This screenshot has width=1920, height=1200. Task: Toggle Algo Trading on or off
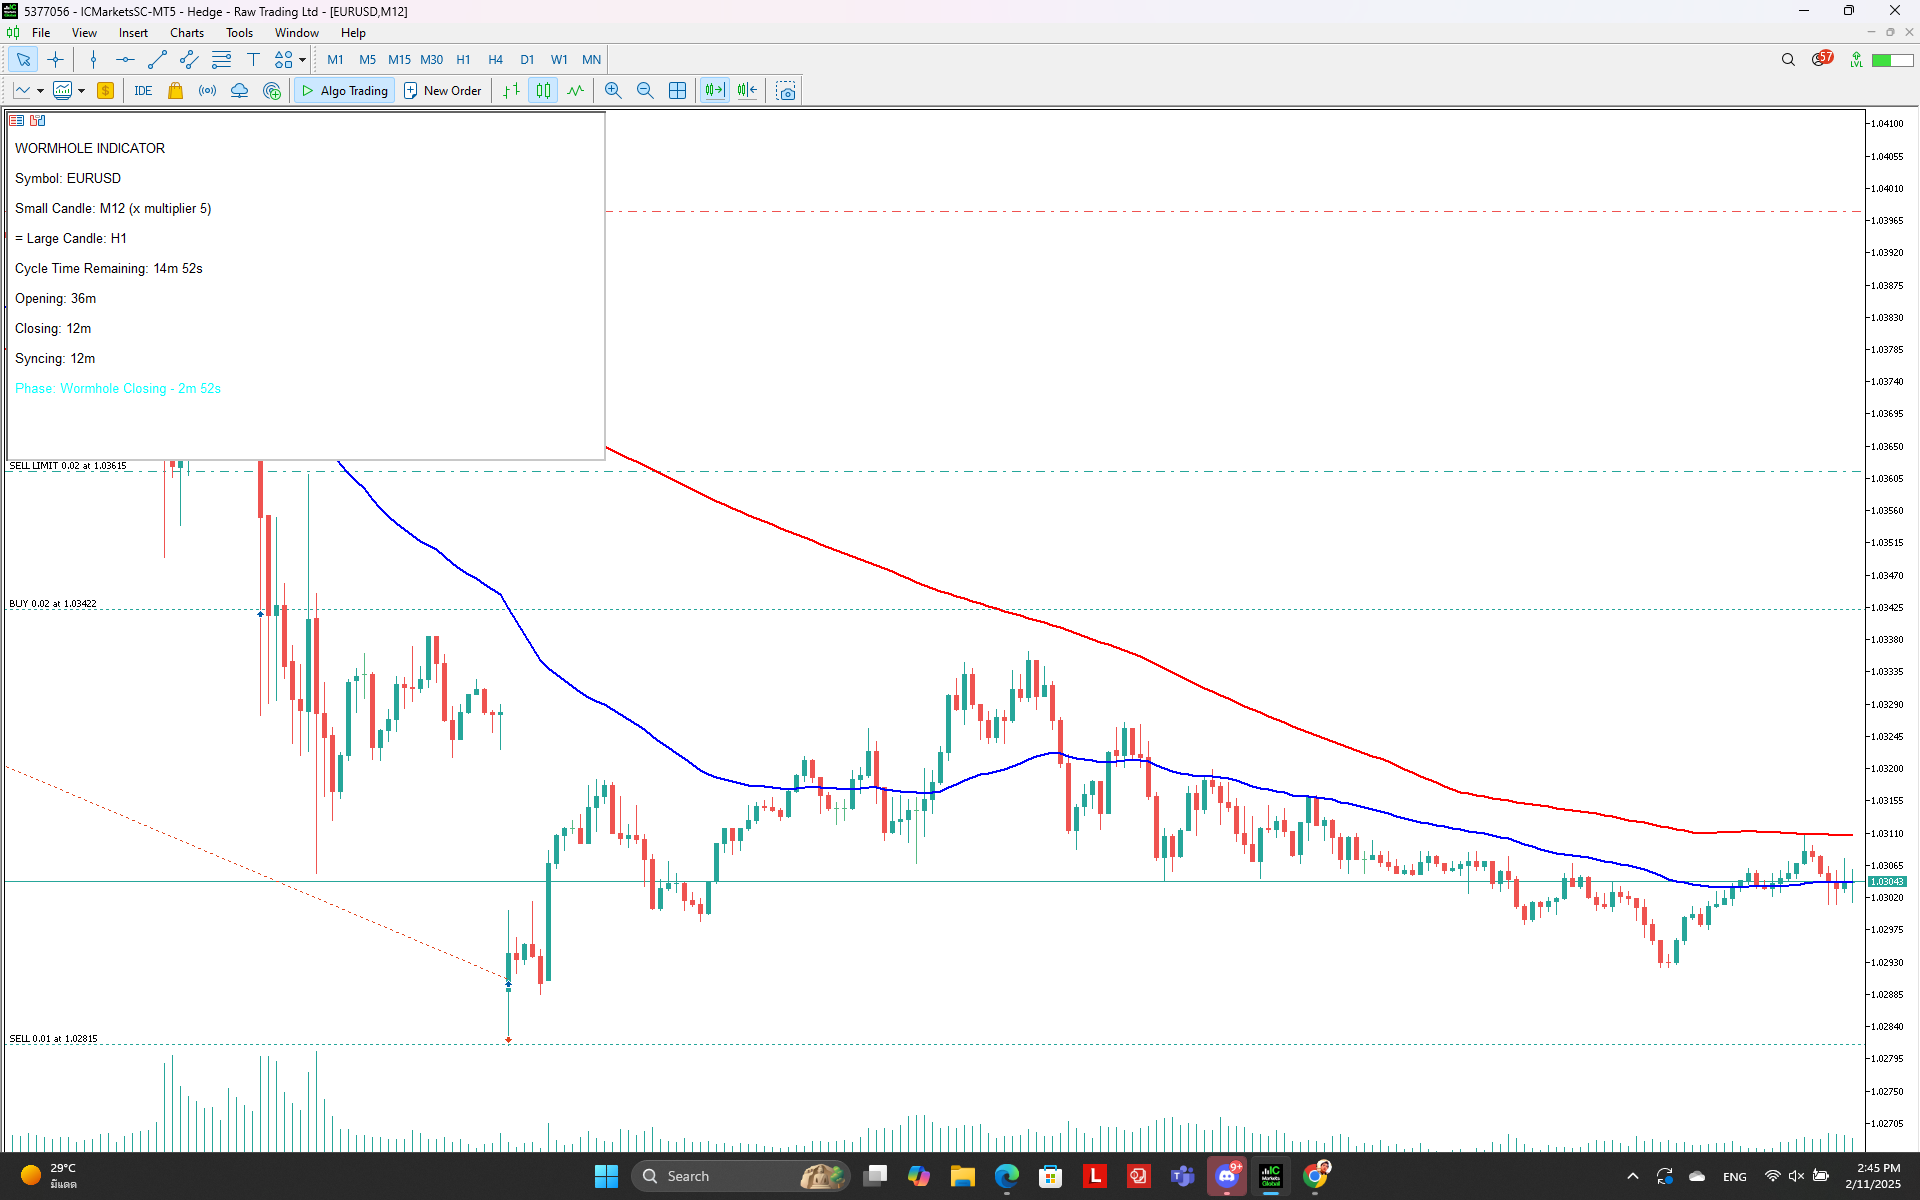345,91
